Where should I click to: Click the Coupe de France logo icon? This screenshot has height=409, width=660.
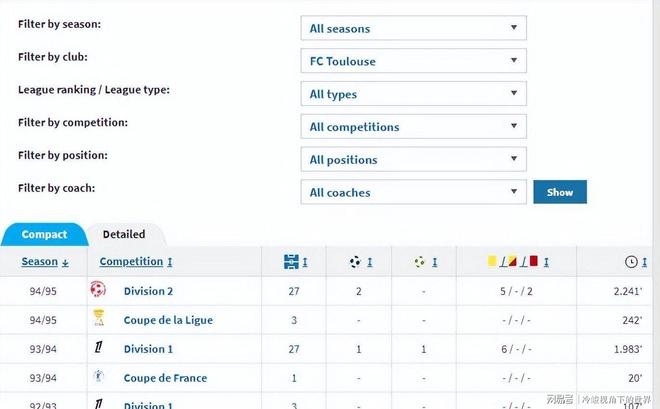tap(98, 377)
